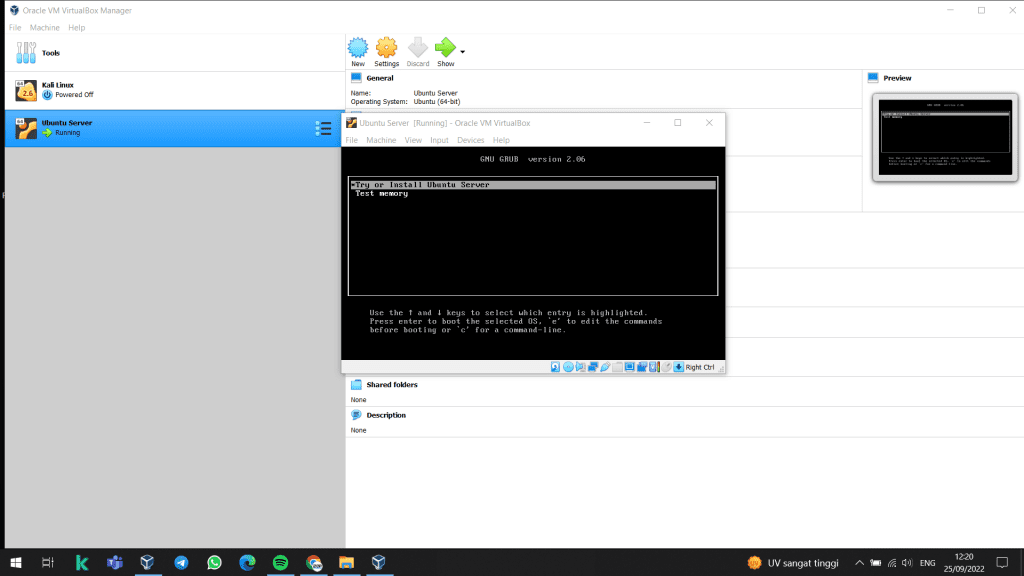Image resolution: width=1024 pixels, height=576 pixels.
Task: Open the Ubuntu Server list menu toggle
Action: 323,128
